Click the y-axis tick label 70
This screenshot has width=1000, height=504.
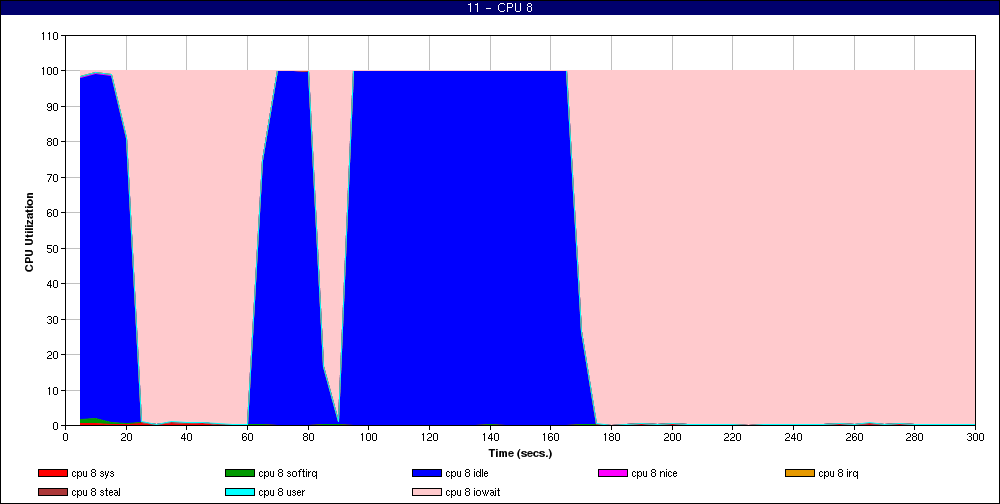(54, 177)
